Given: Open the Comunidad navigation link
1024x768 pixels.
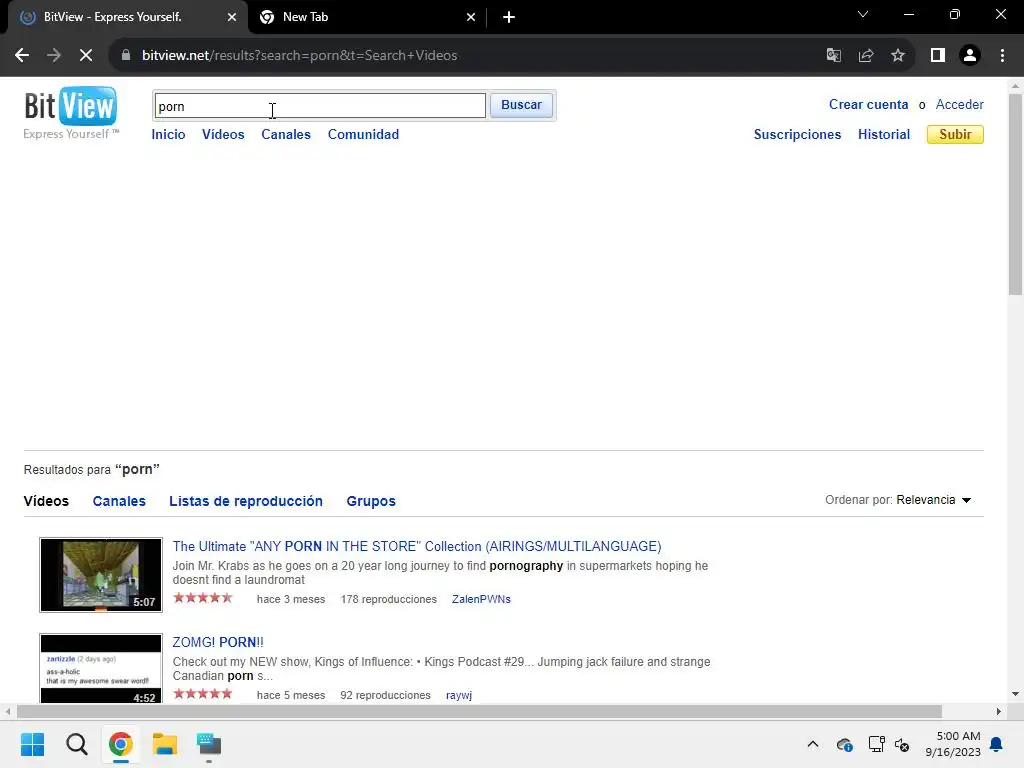Looking at the screenshot, I should (x=363, y=135).
